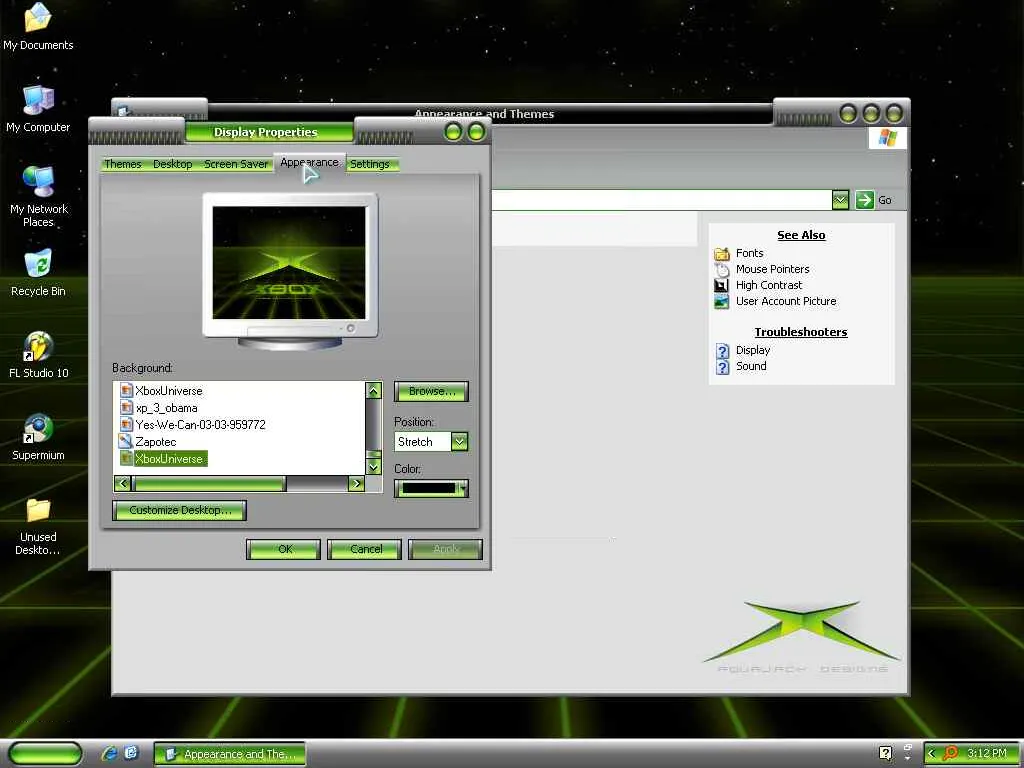Click the background list scroll right arrow
1024x768 pixels.
356,483
